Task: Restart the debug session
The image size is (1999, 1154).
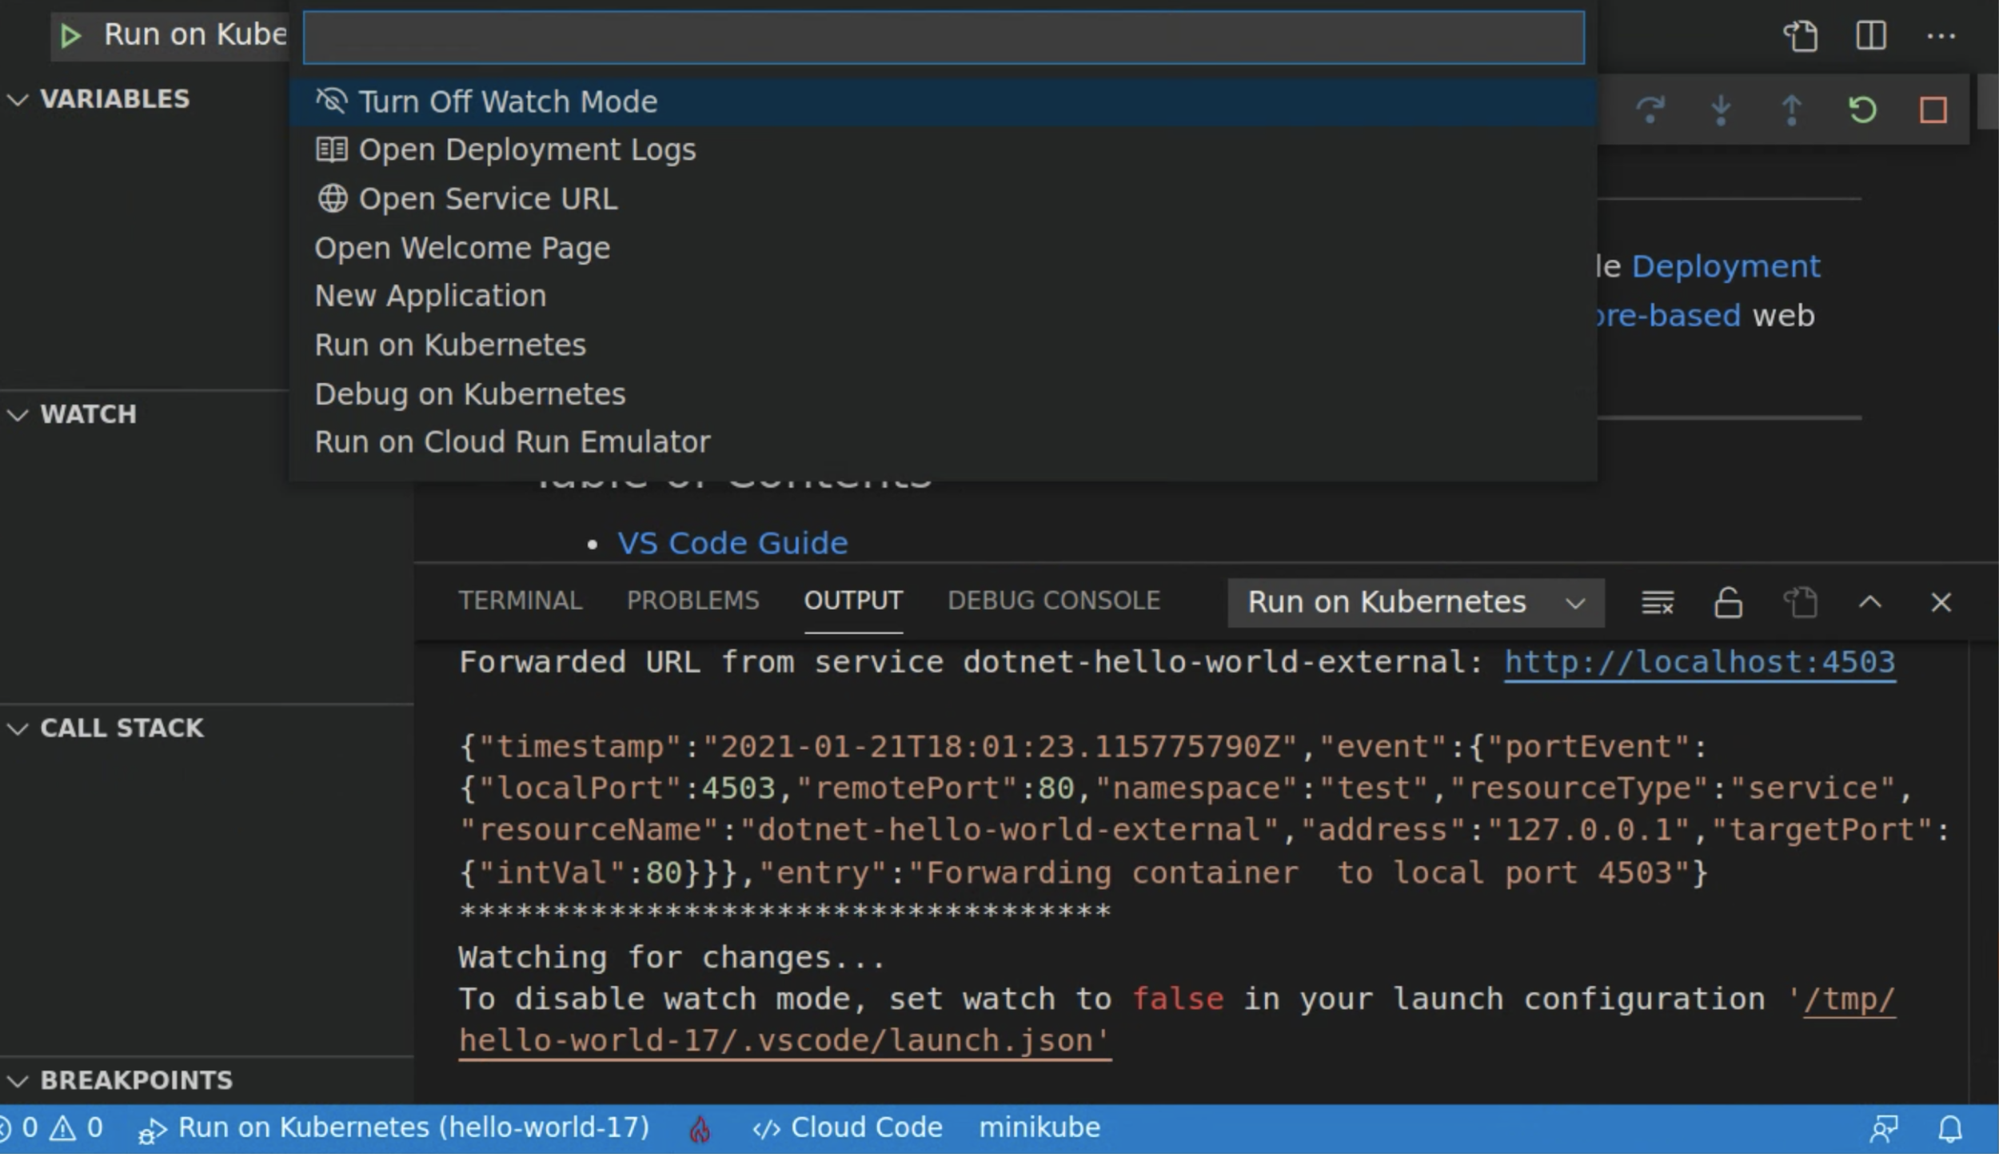Action: [x=1862, y=109]
